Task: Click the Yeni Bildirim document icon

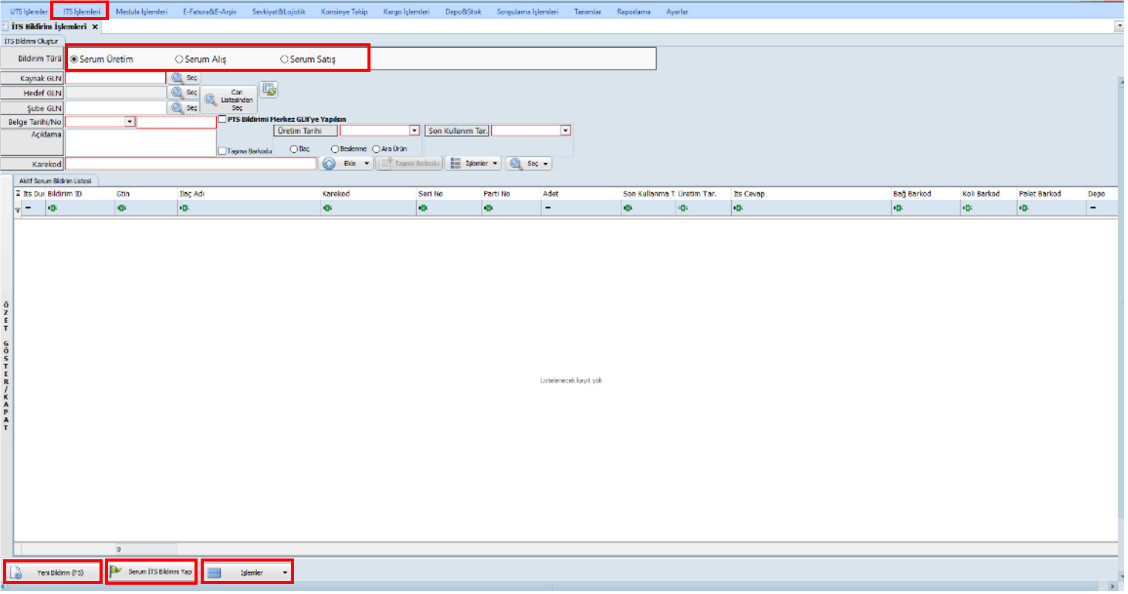Action: [17, 573]
